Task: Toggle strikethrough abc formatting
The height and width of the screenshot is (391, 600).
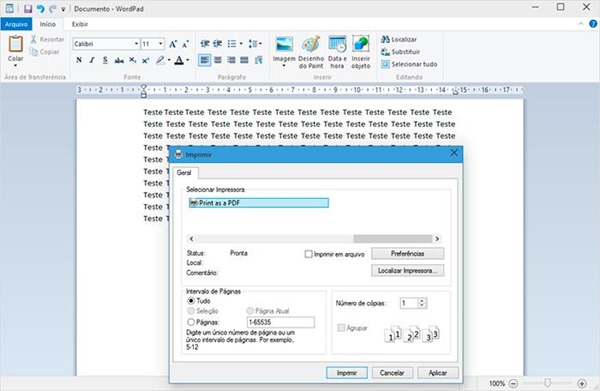Action: [x=119, y=60]
